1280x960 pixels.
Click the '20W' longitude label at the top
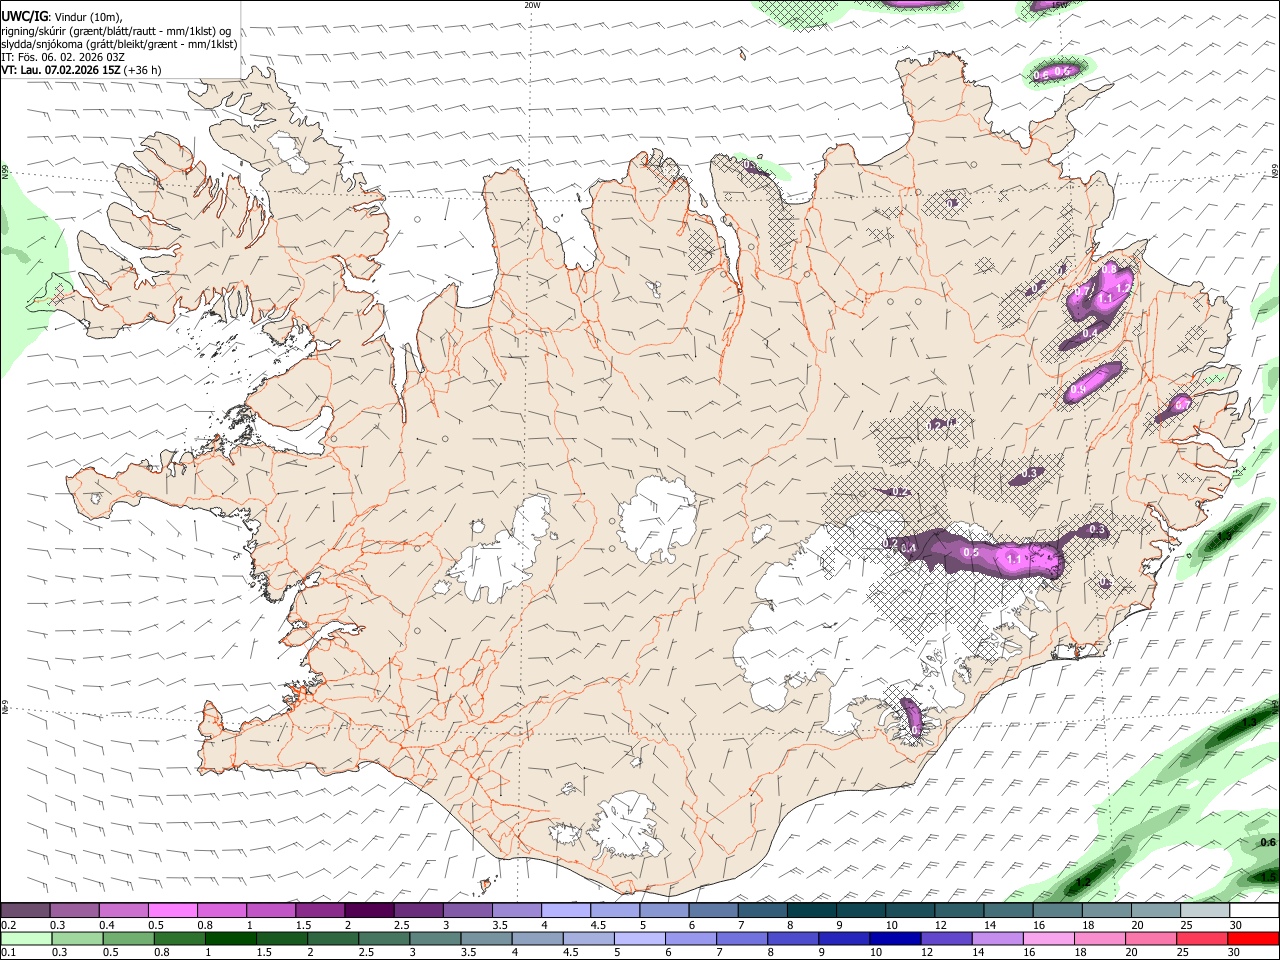[x=532, y=5]
